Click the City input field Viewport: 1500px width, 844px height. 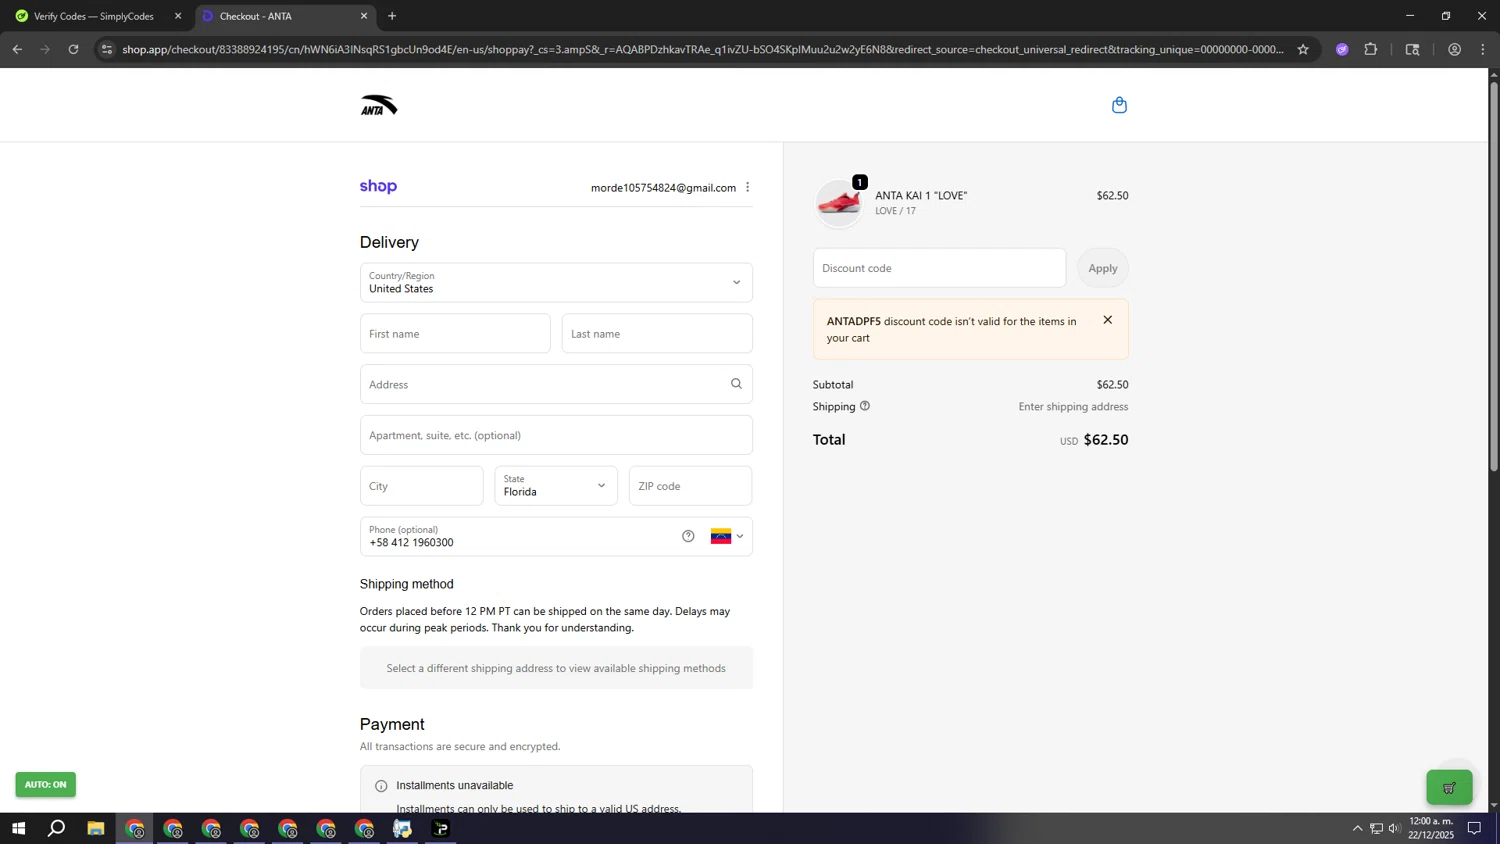[422, 486]
